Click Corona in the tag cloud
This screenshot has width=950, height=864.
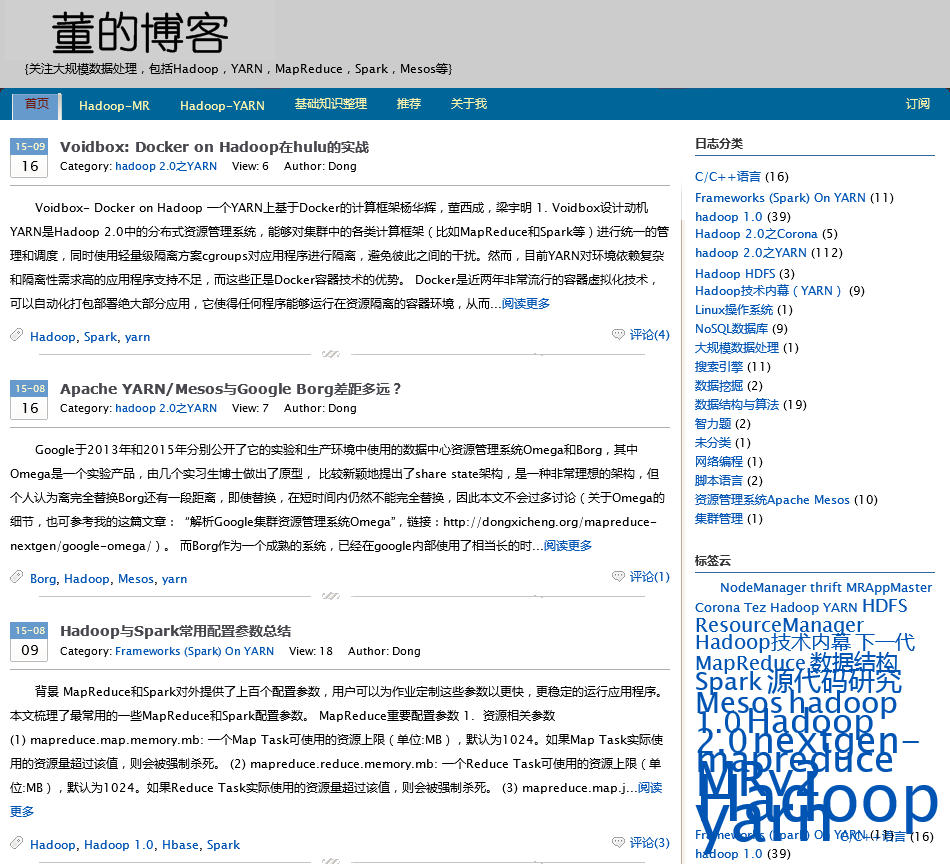[717, 608]
